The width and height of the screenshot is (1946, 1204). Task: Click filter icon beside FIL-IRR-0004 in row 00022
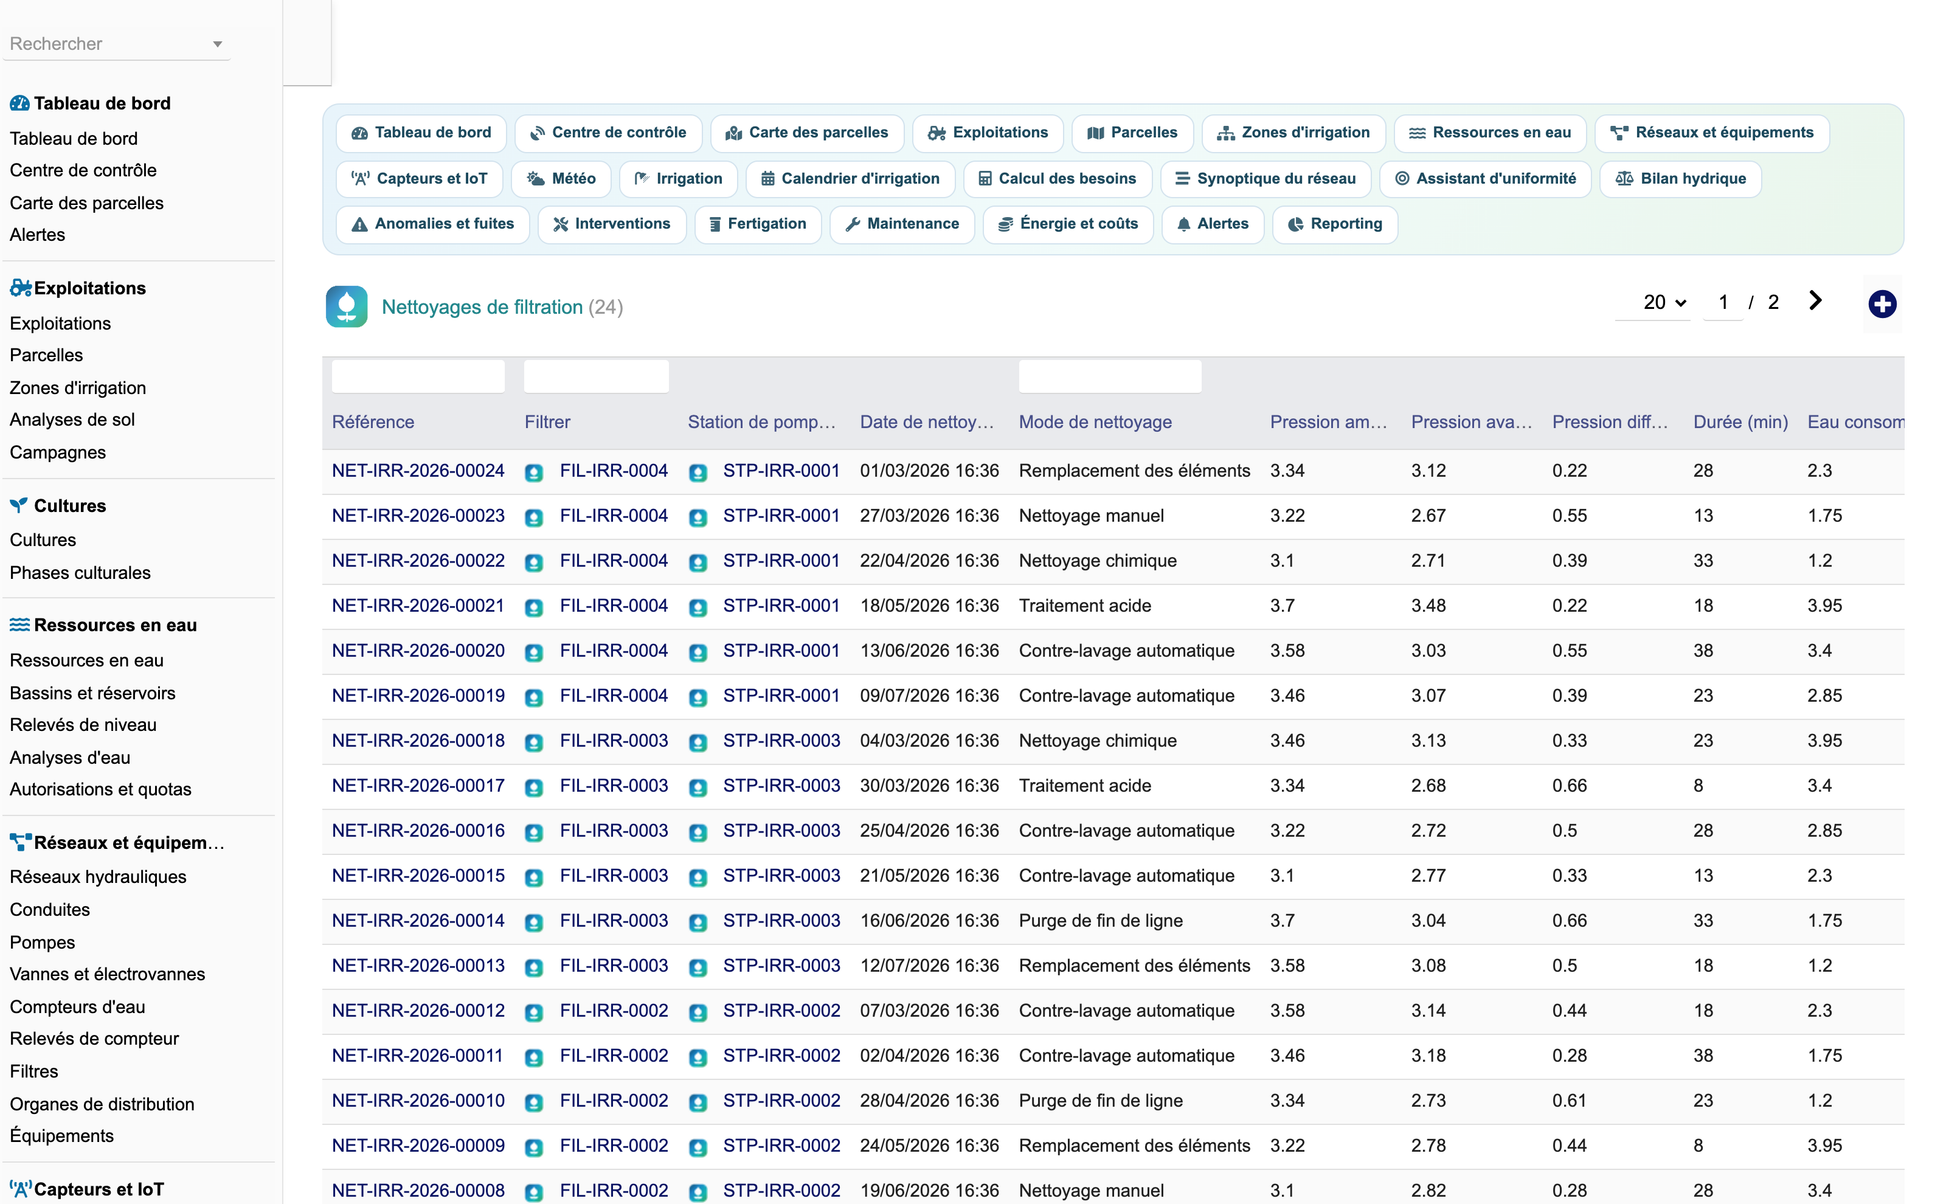click(534, 562)
